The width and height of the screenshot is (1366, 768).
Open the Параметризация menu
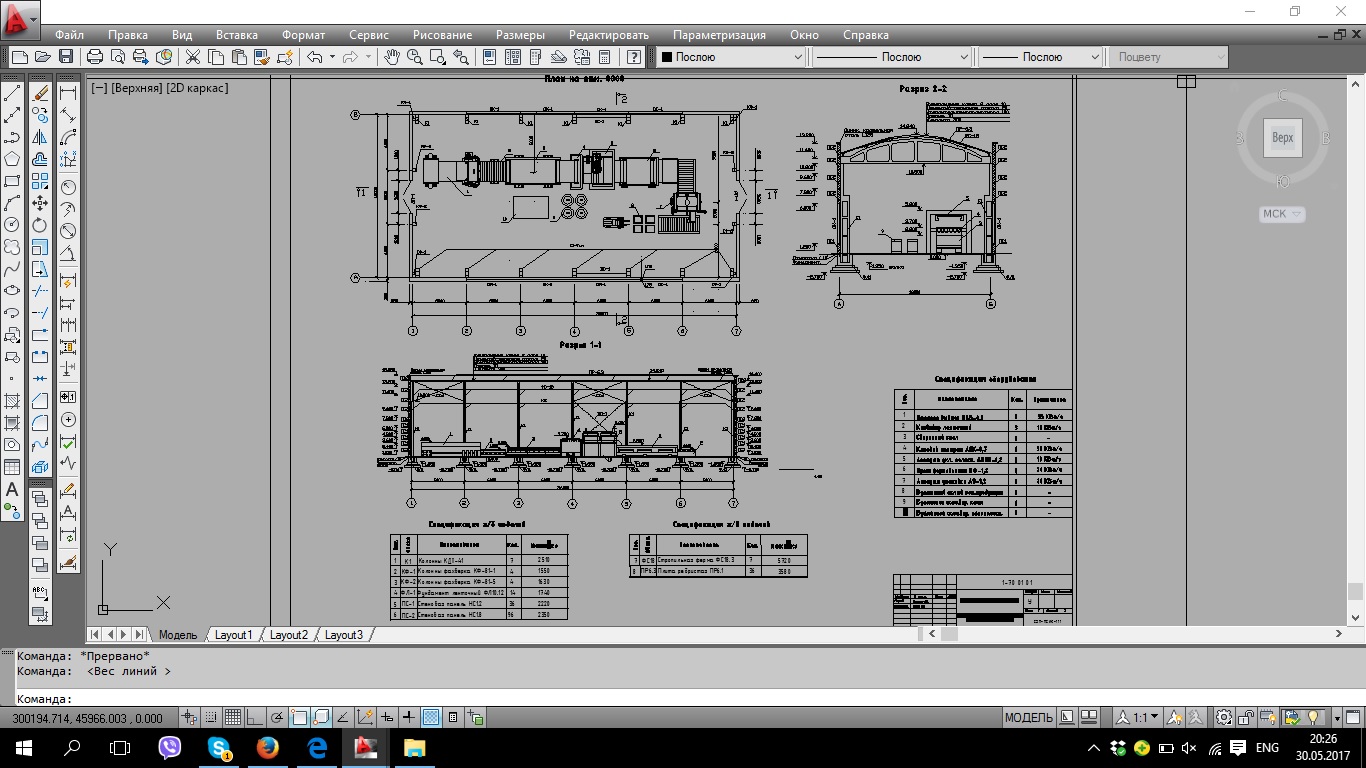719,35
